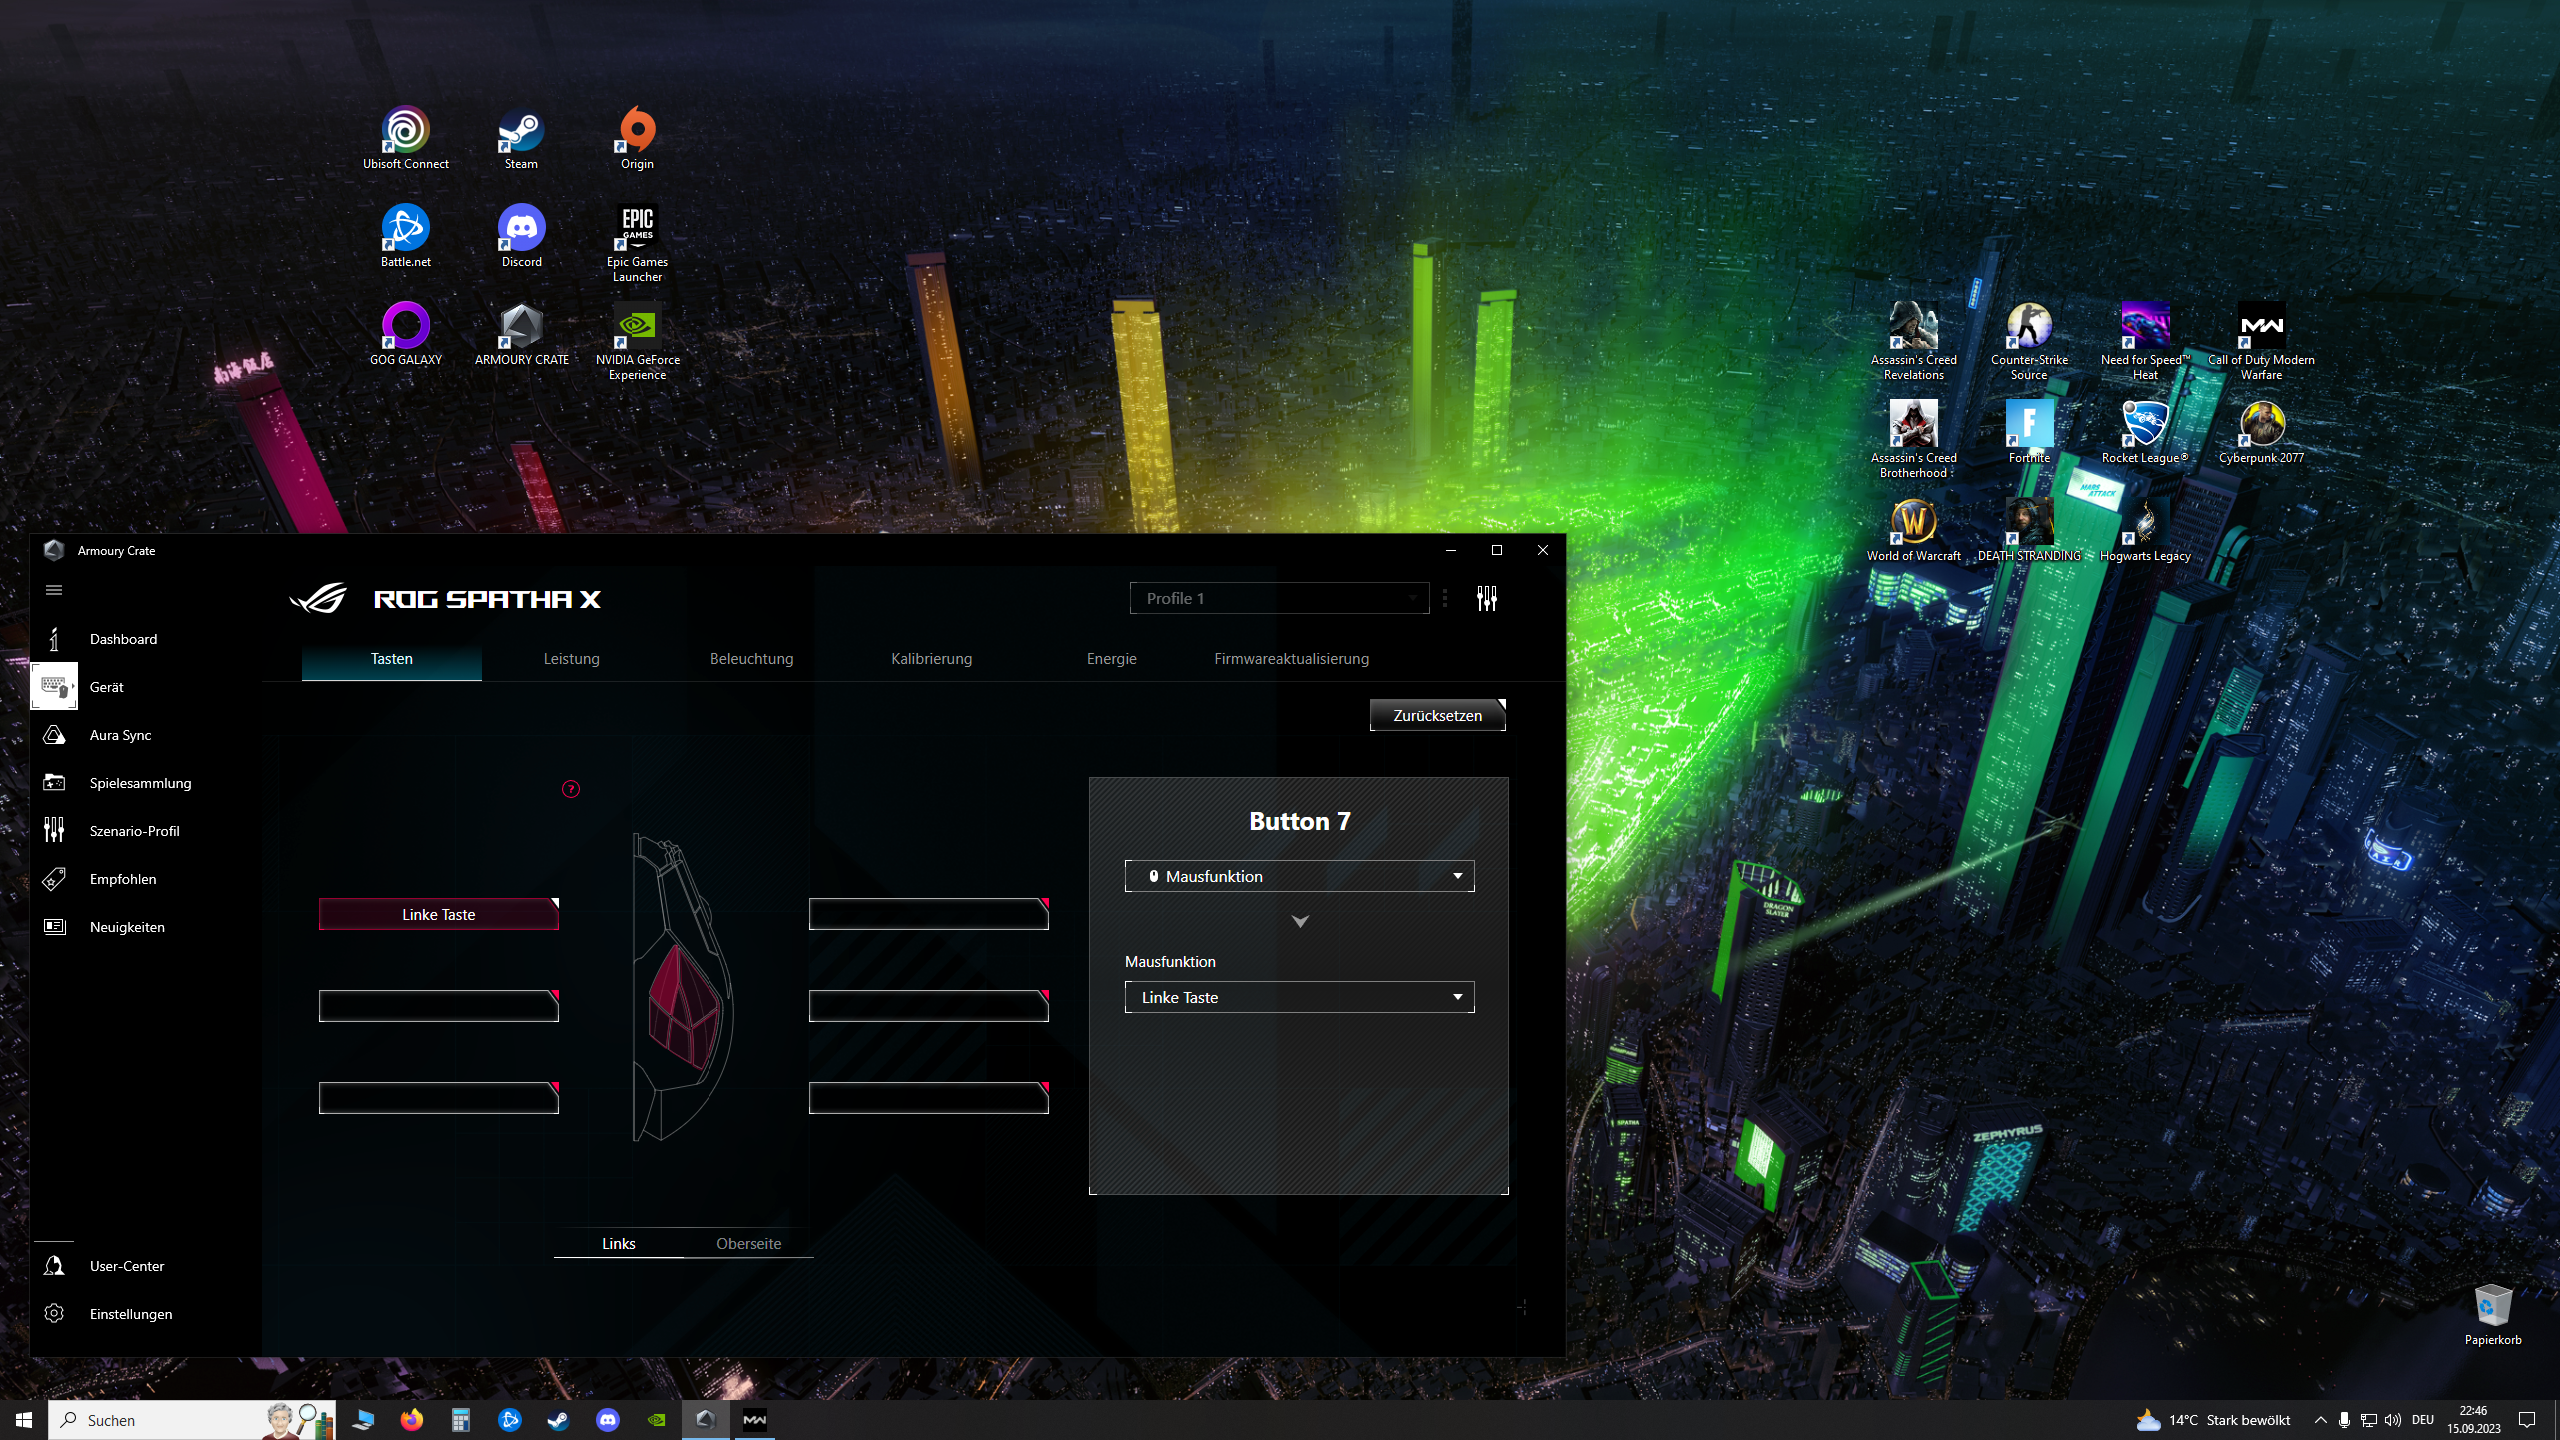Viewport: 2560px width, 1440px height.
Task: Toggle the hamburger menu in Armoury Crate
Action: pyautogui.click(x=54, y=590)
